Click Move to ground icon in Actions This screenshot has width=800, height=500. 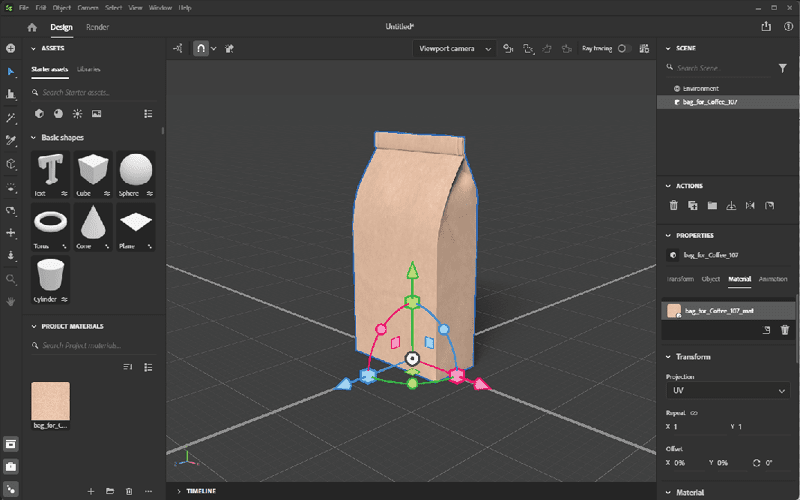pos(731,206)
